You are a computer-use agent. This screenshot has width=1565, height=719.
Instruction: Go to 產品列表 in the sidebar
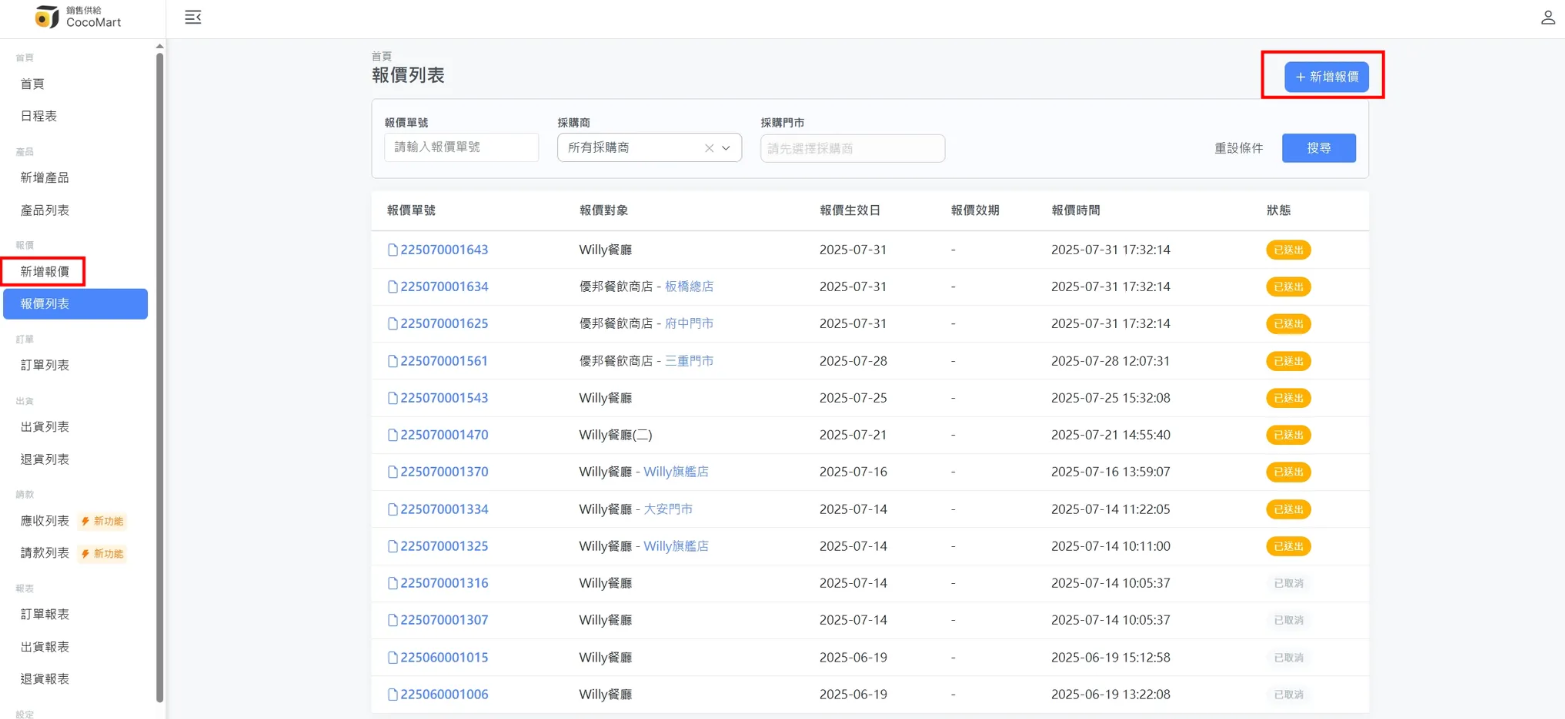45,211
